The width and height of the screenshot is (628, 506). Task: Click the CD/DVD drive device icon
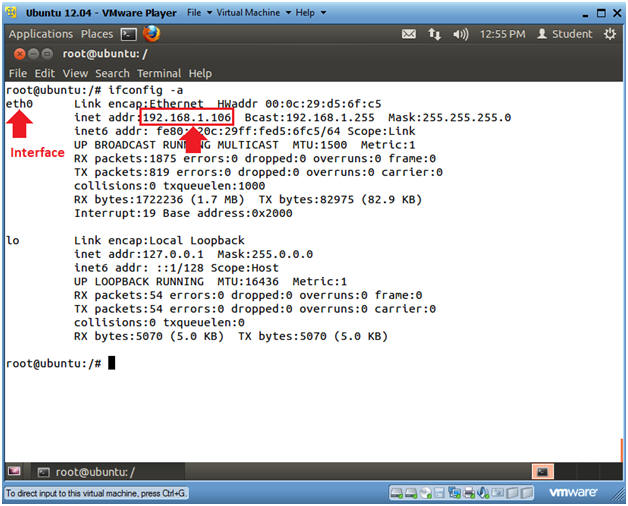[x=425, y=493]
